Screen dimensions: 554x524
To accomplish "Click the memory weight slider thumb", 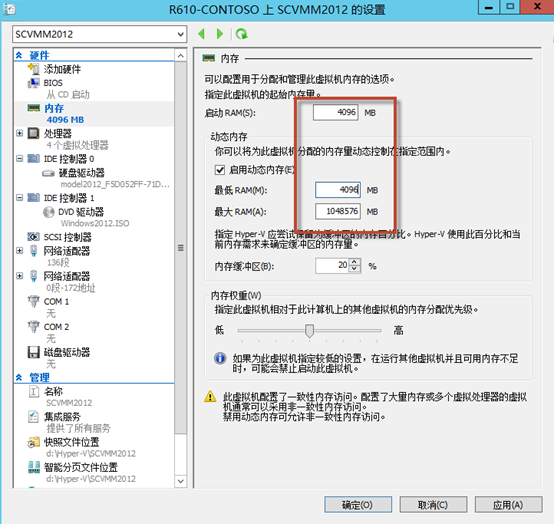I will click(310, 331).
